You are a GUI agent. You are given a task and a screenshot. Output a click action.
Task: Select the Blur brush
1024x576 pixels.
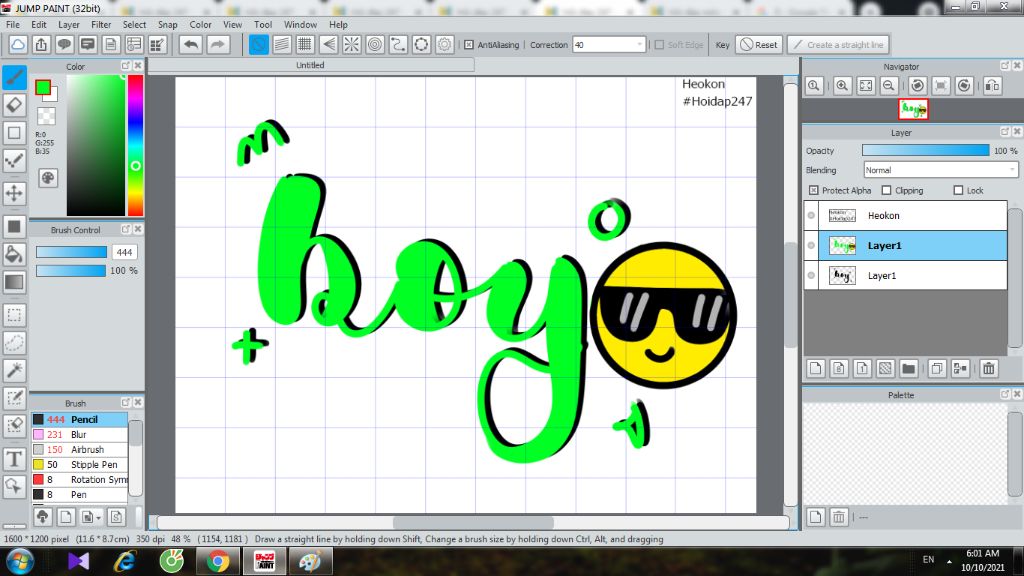click(79, 434)
